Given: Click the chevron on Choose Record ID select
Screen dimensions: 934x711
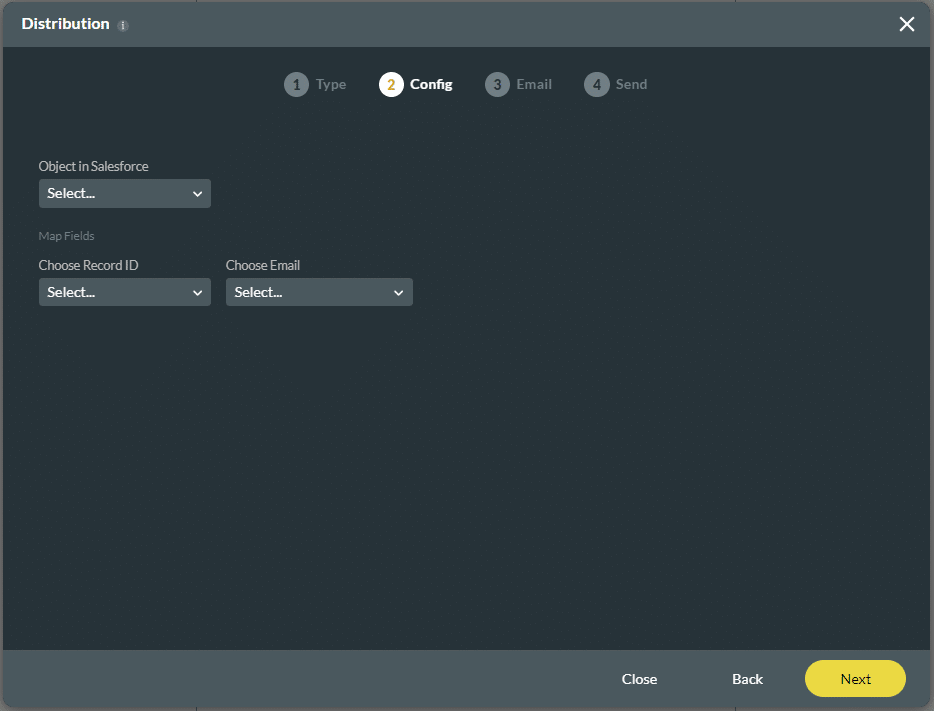Looking at the screenshot, I should (198, 292).
